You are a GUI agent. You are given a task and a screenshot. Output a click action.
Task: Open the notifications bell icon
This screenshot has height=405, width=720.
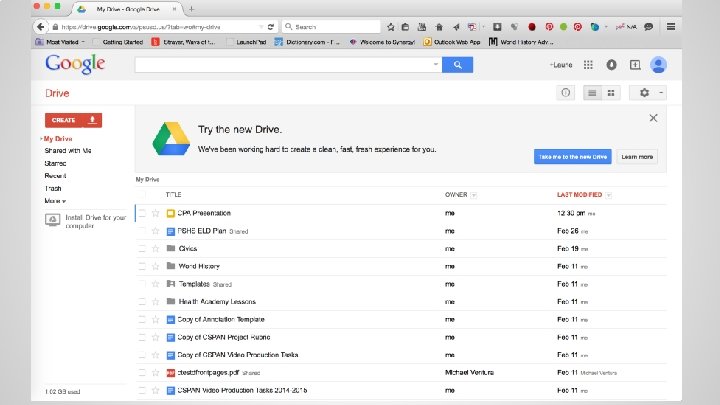612,65
